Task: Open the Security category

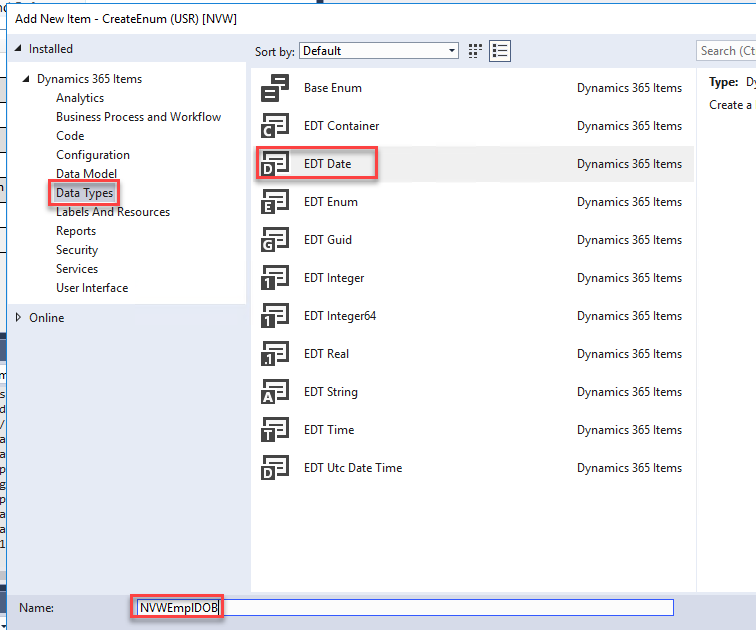Action: point(77,250)
